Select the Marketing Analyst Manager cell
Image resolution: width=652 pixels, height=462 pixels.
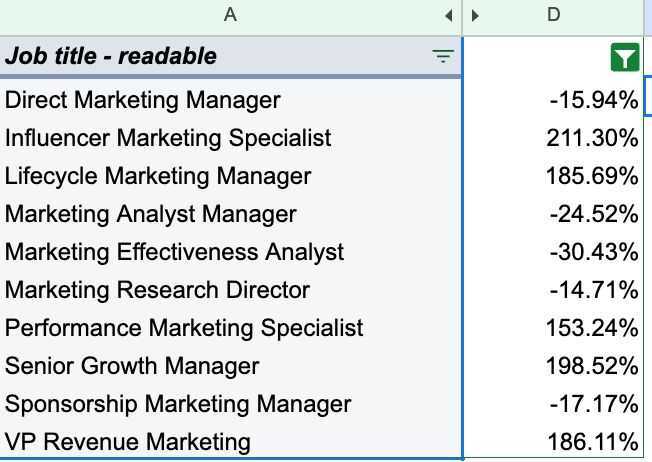click(x=231, y=214)
